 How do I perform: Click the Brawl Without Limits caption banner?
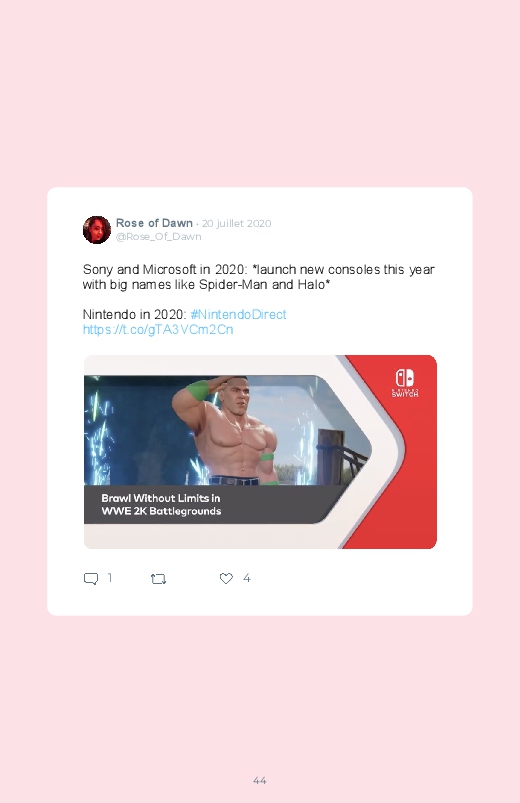point(205,504)
